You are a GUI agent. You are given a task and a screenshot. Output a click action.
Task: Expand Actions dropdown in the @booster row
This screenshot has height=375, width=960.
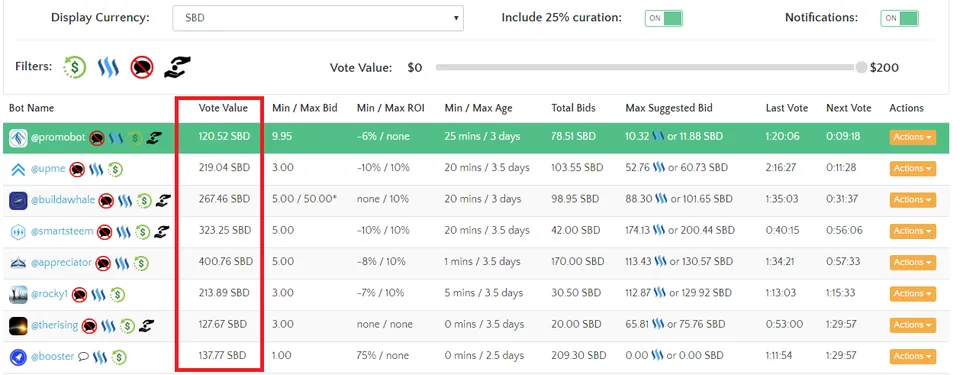pos(912,356)
